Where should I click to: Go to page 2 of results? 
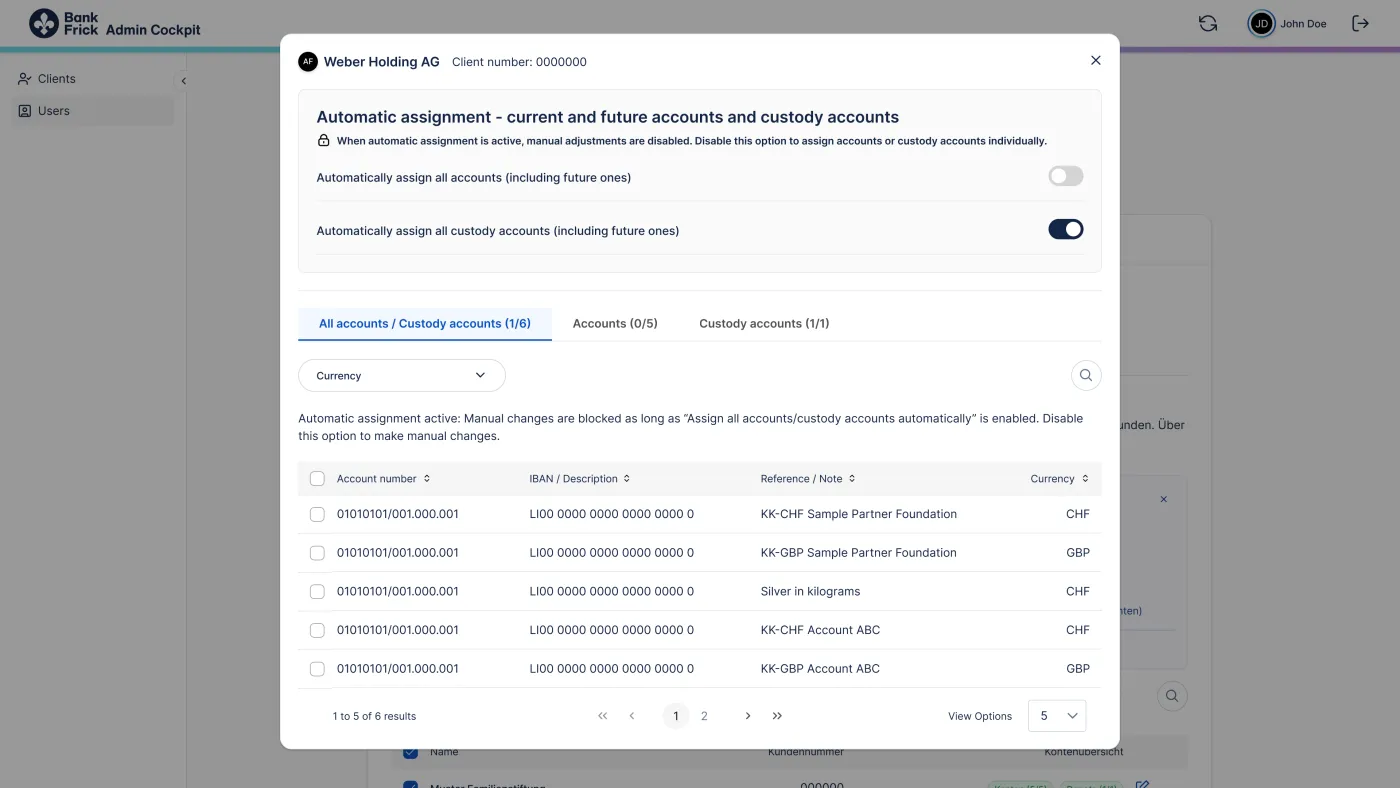point(704,716)
